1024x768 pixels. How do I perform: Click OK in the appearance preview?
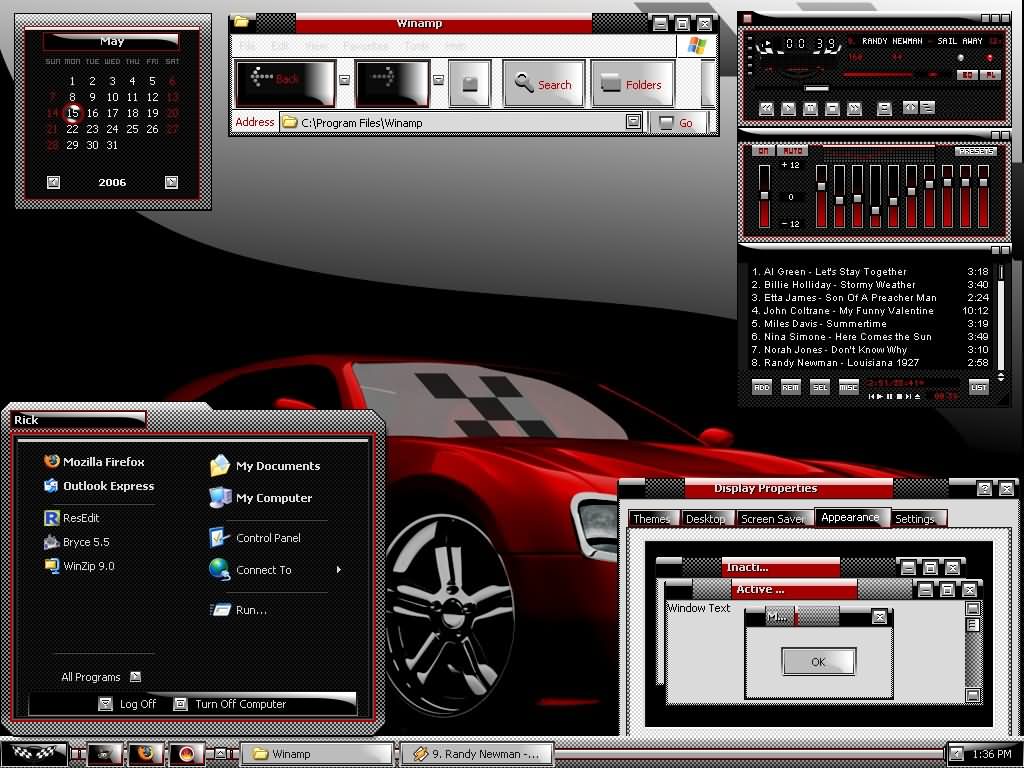(x=818, y=662)
